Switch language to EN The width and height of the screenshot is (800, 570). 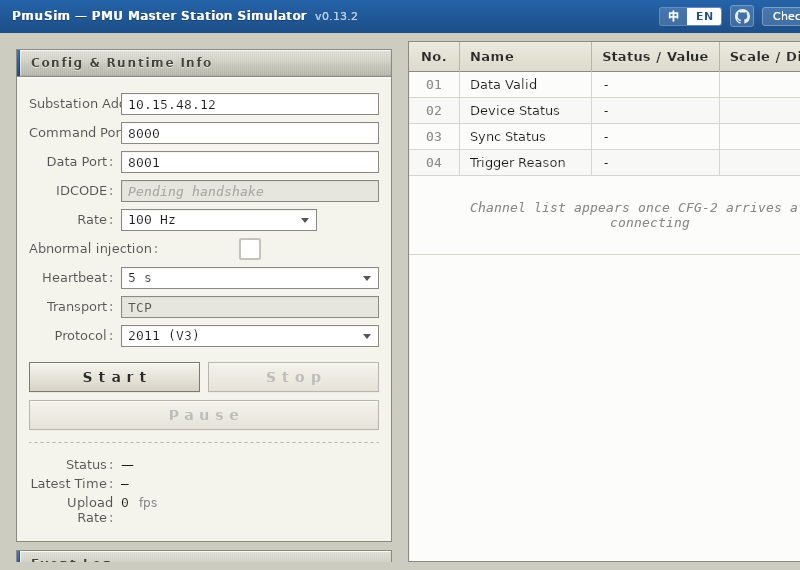point(704,16)
